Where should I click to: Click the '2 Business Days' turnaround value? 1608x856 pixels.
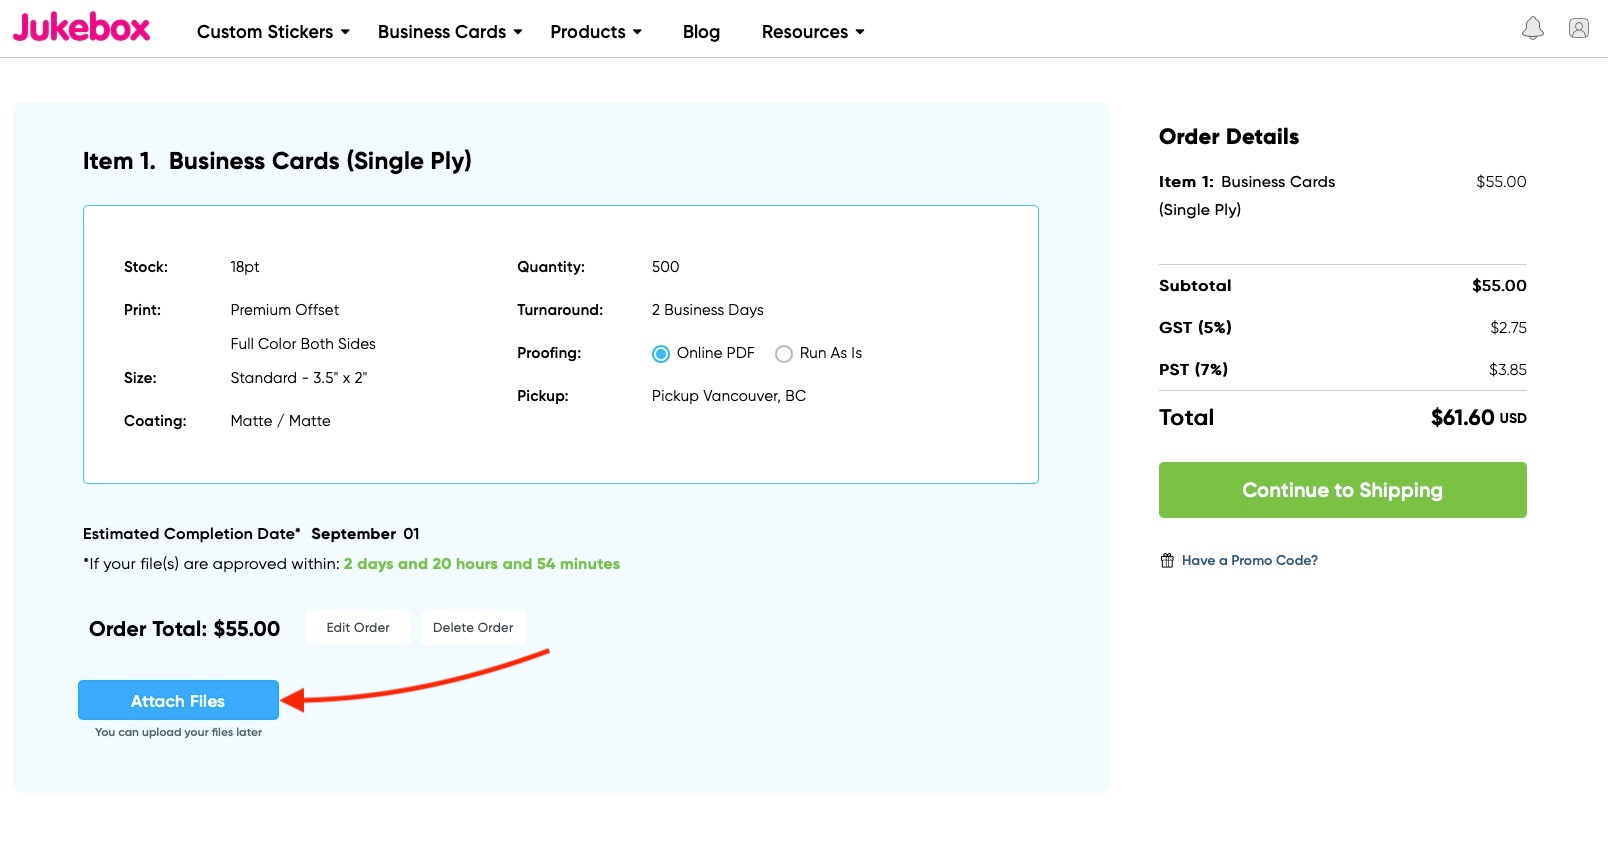(707, 310)
